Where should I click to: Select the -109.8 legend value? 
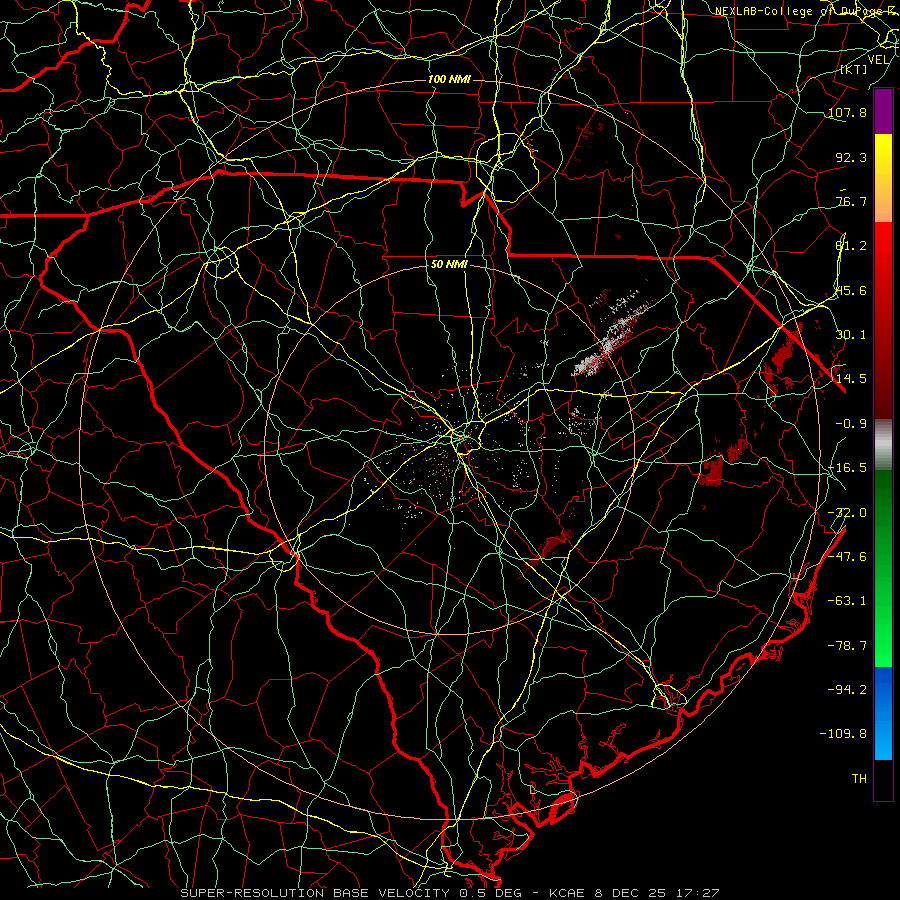point(844,734)
